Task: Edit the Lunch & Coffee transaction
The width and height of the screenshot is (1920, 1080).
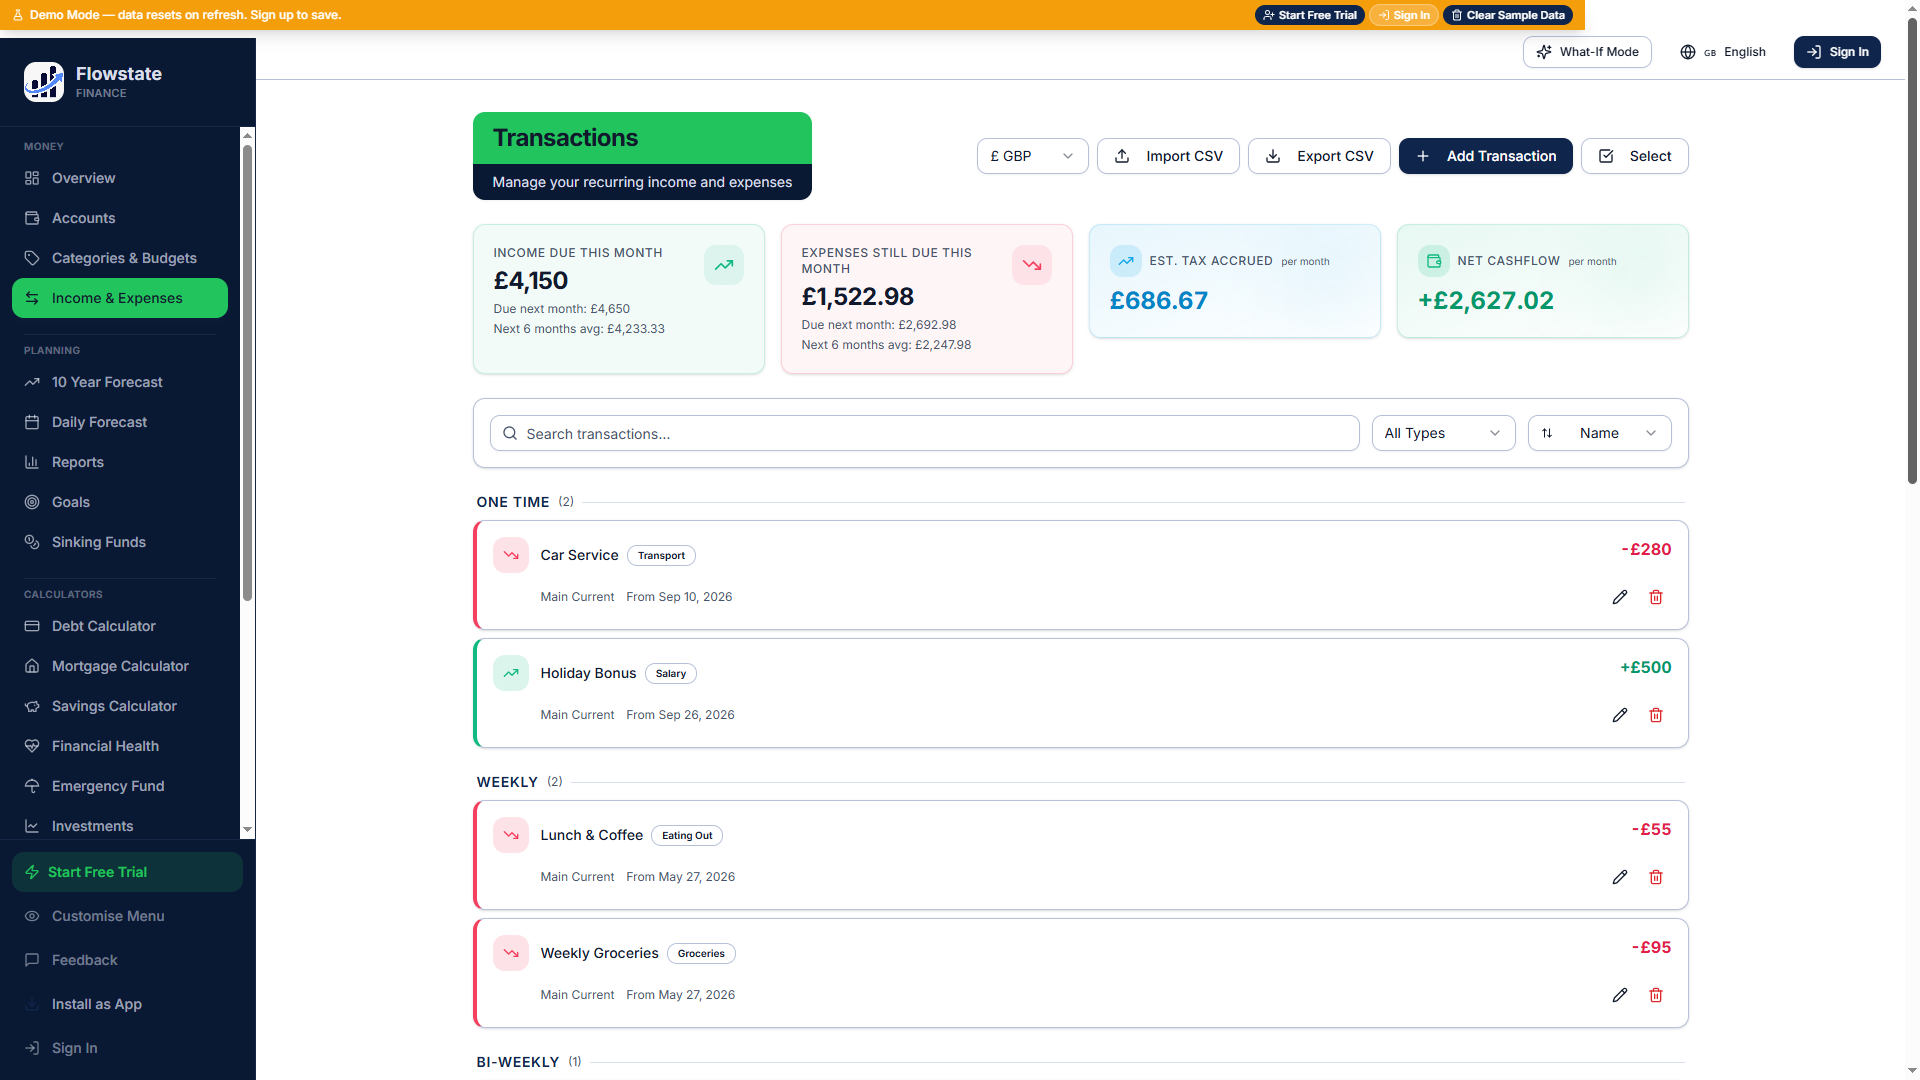Action: click(x=1620, y=877)
